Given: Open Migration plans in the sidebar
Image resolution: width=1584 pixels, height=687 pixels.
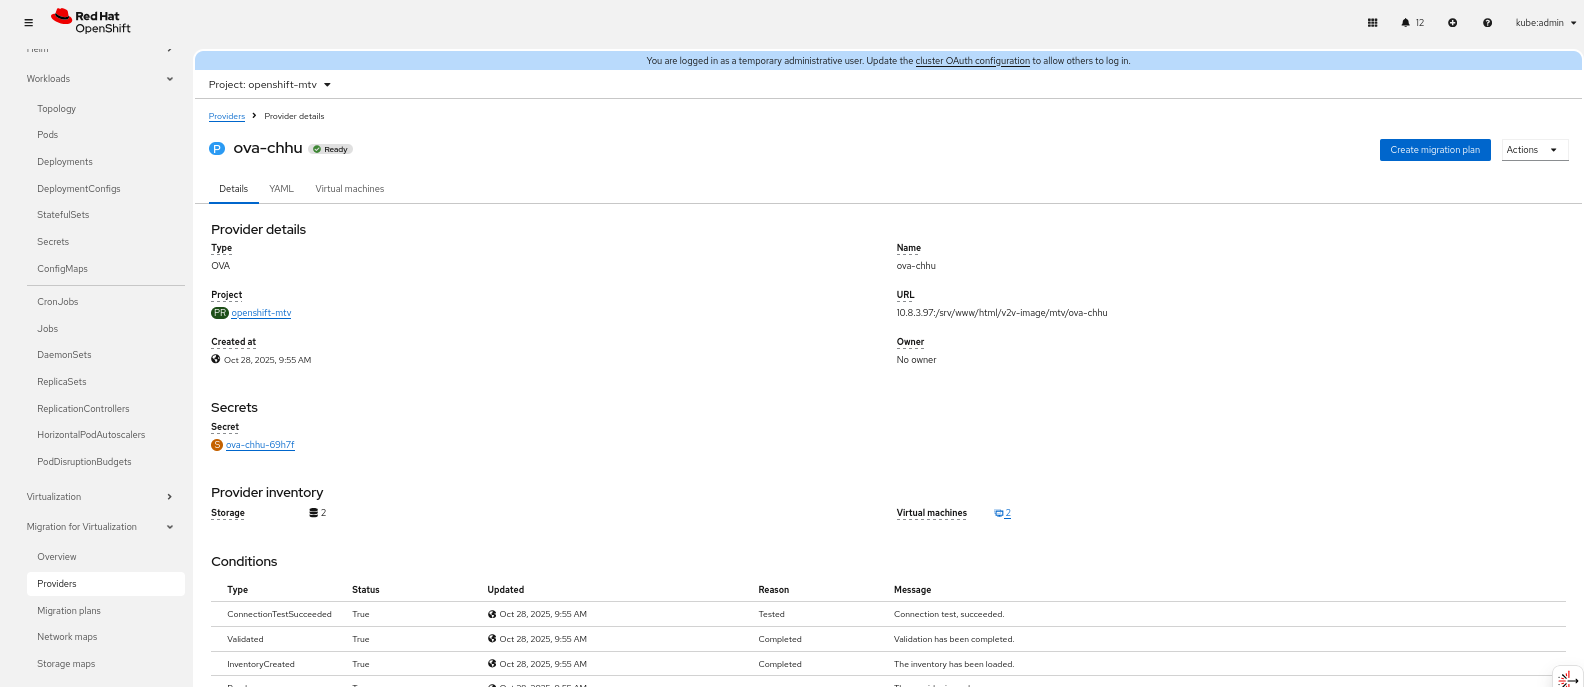Looking at the screenshot, I should tap(69, 610).
